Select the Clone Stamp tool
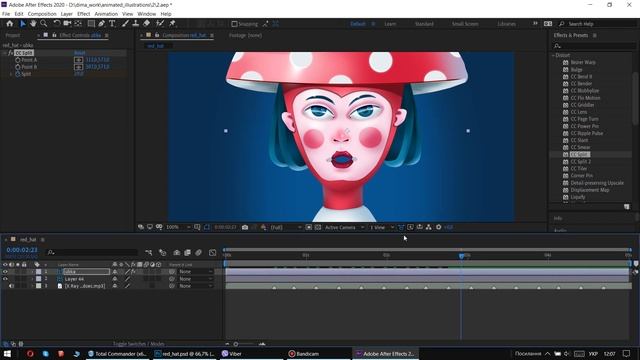Viewport: 640px width, 360px height. [x=136, y=24]
